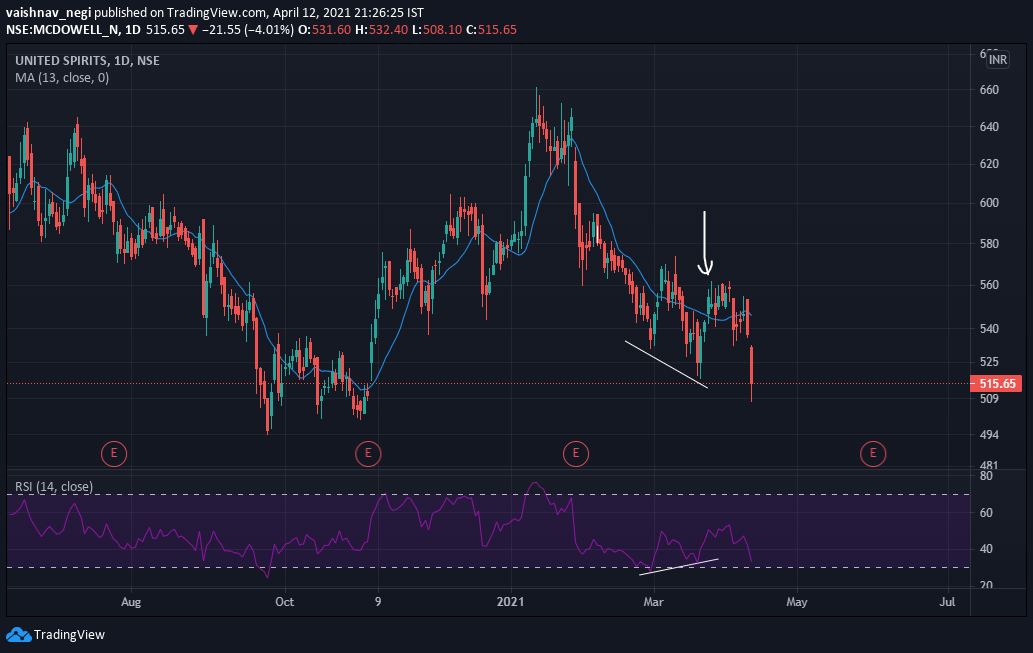This screenshot has height=653, width=1033.
Task: Click the L:508.10 low value
Action: 437,30
